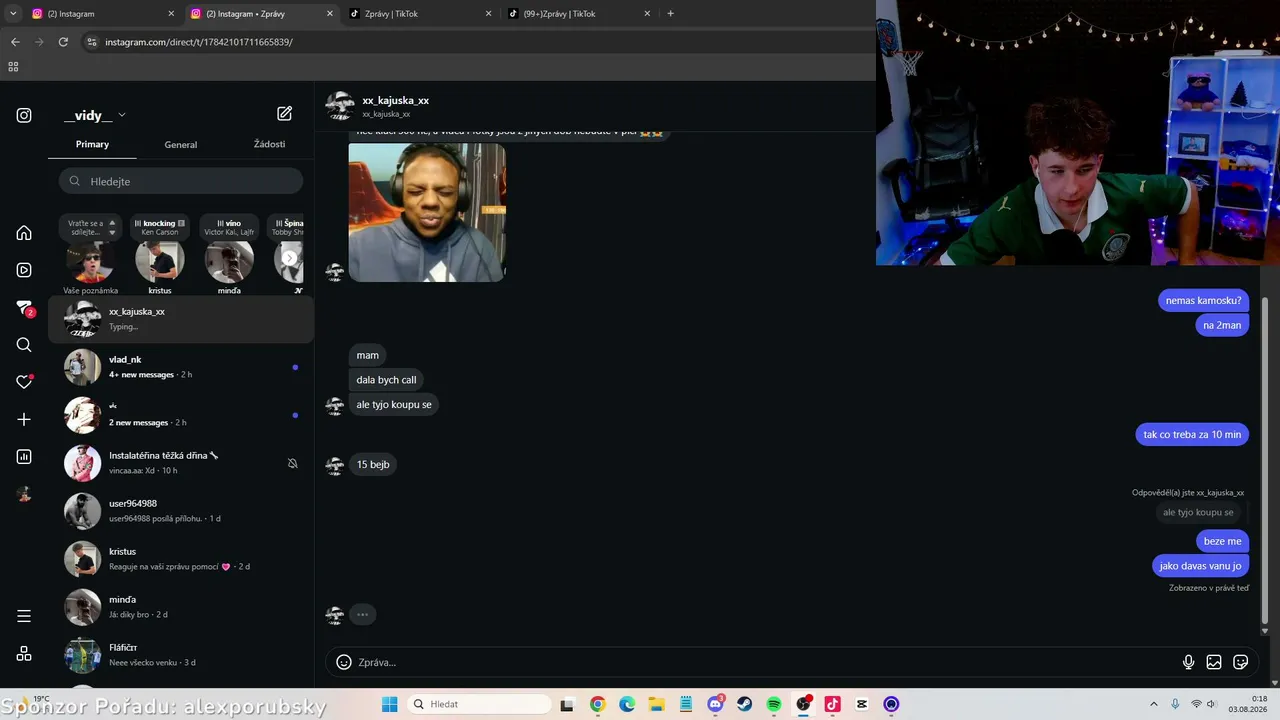
Task: Open the Reels icon in the sidebar
Action: click(24, 270)
